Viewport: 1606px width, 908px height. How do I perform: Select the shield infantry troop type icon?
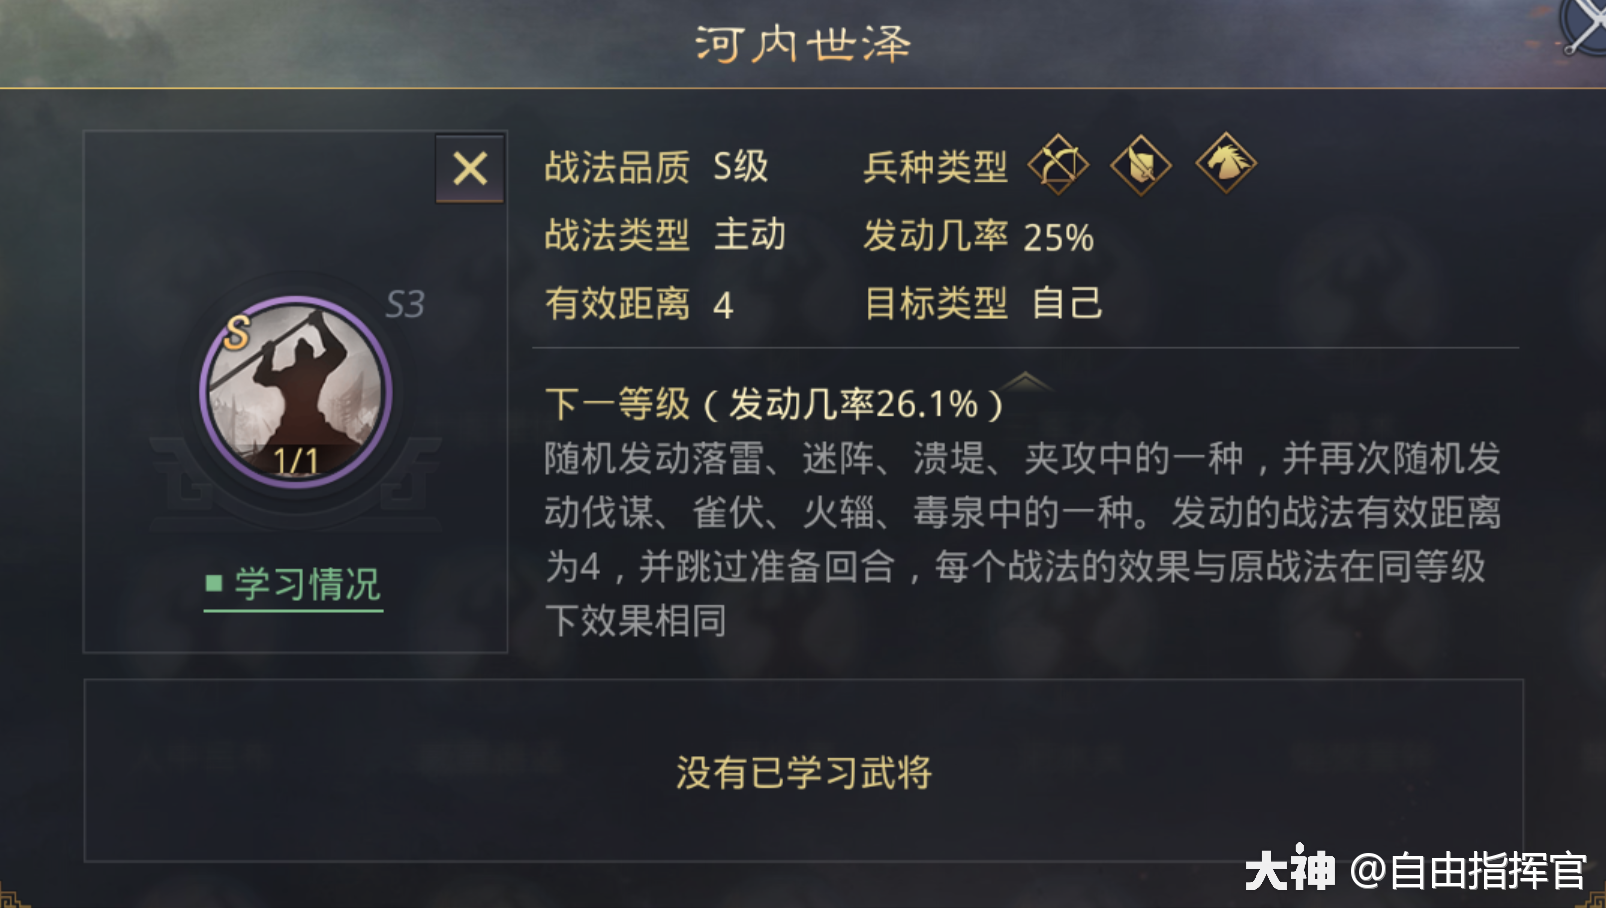tap(1141, 164)
